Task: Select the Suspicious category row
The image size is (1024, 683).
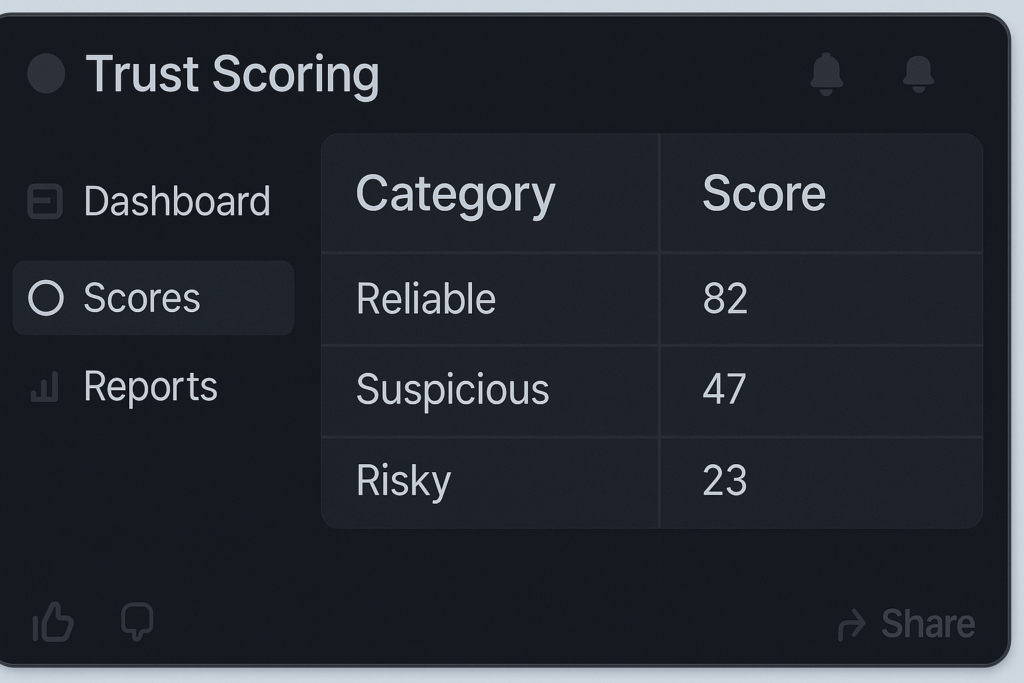Action: [x=452, y=390]
